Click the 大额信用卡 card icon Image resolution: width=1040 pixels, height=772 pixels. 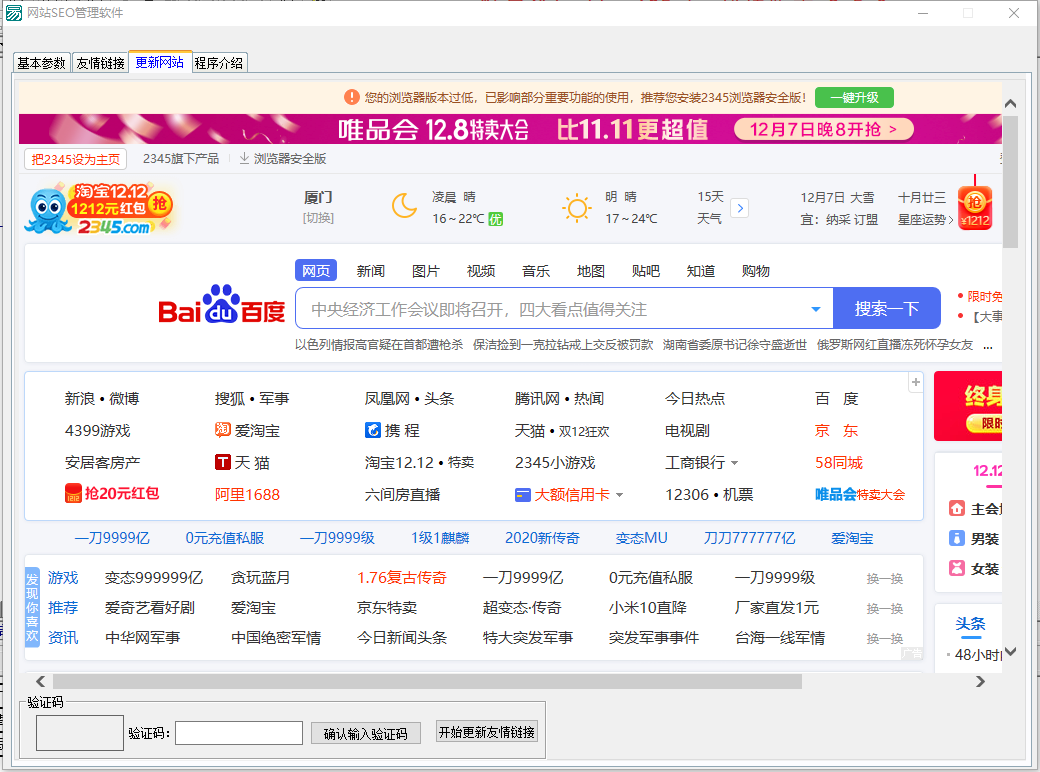coord(523,495)
